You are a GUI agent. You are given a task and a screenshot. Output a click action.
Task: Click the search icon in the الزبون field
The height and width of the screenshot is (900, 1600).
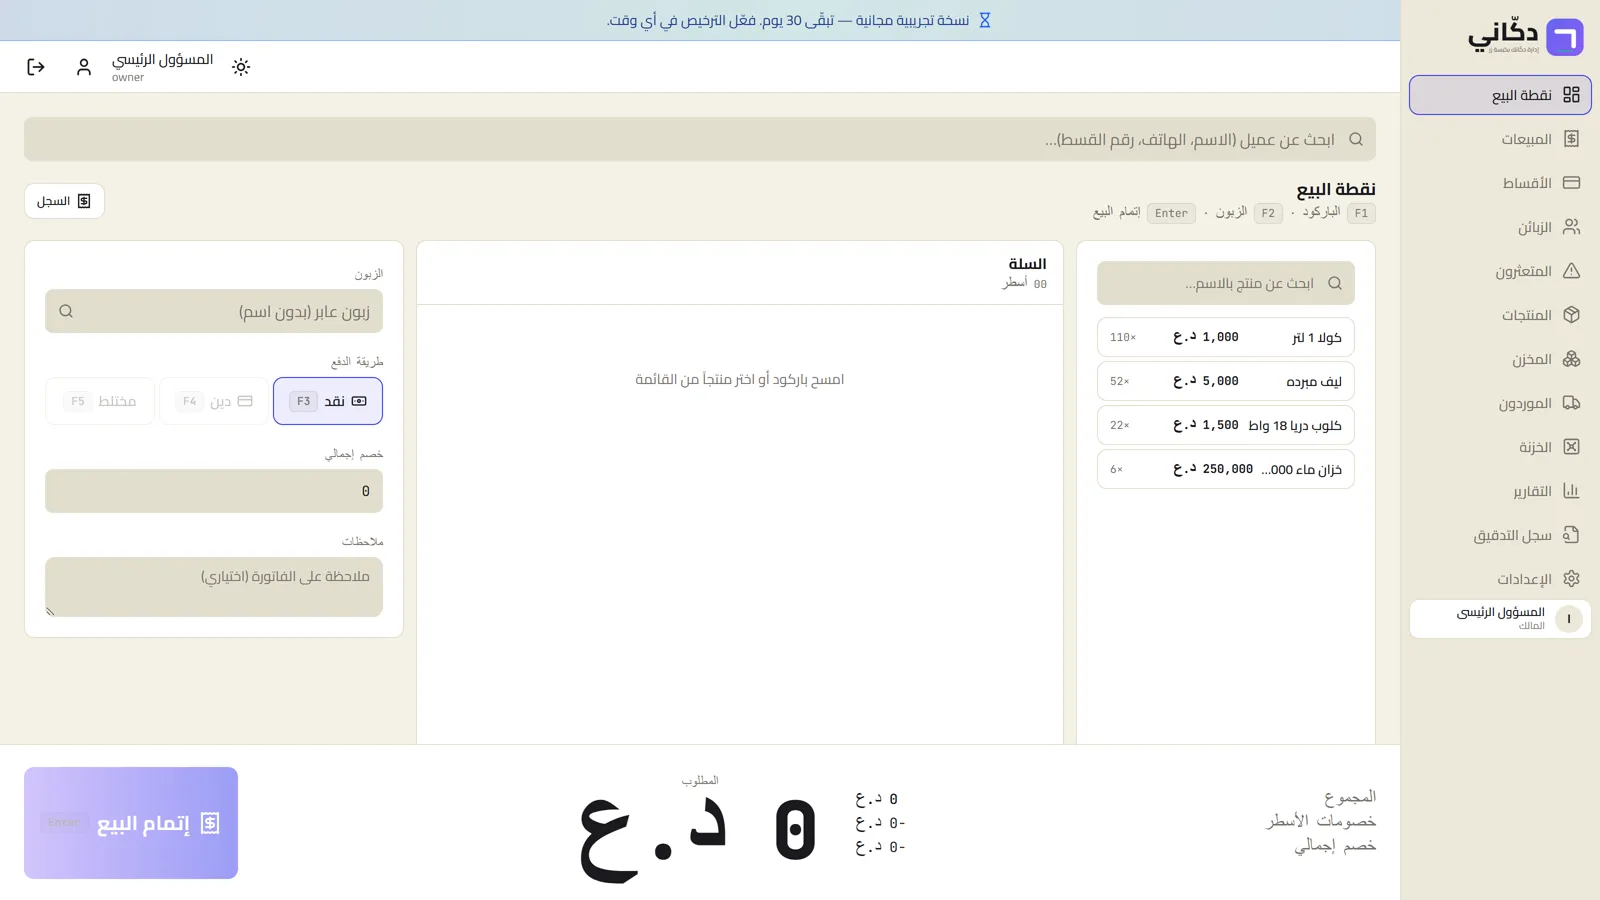(66, 311)
